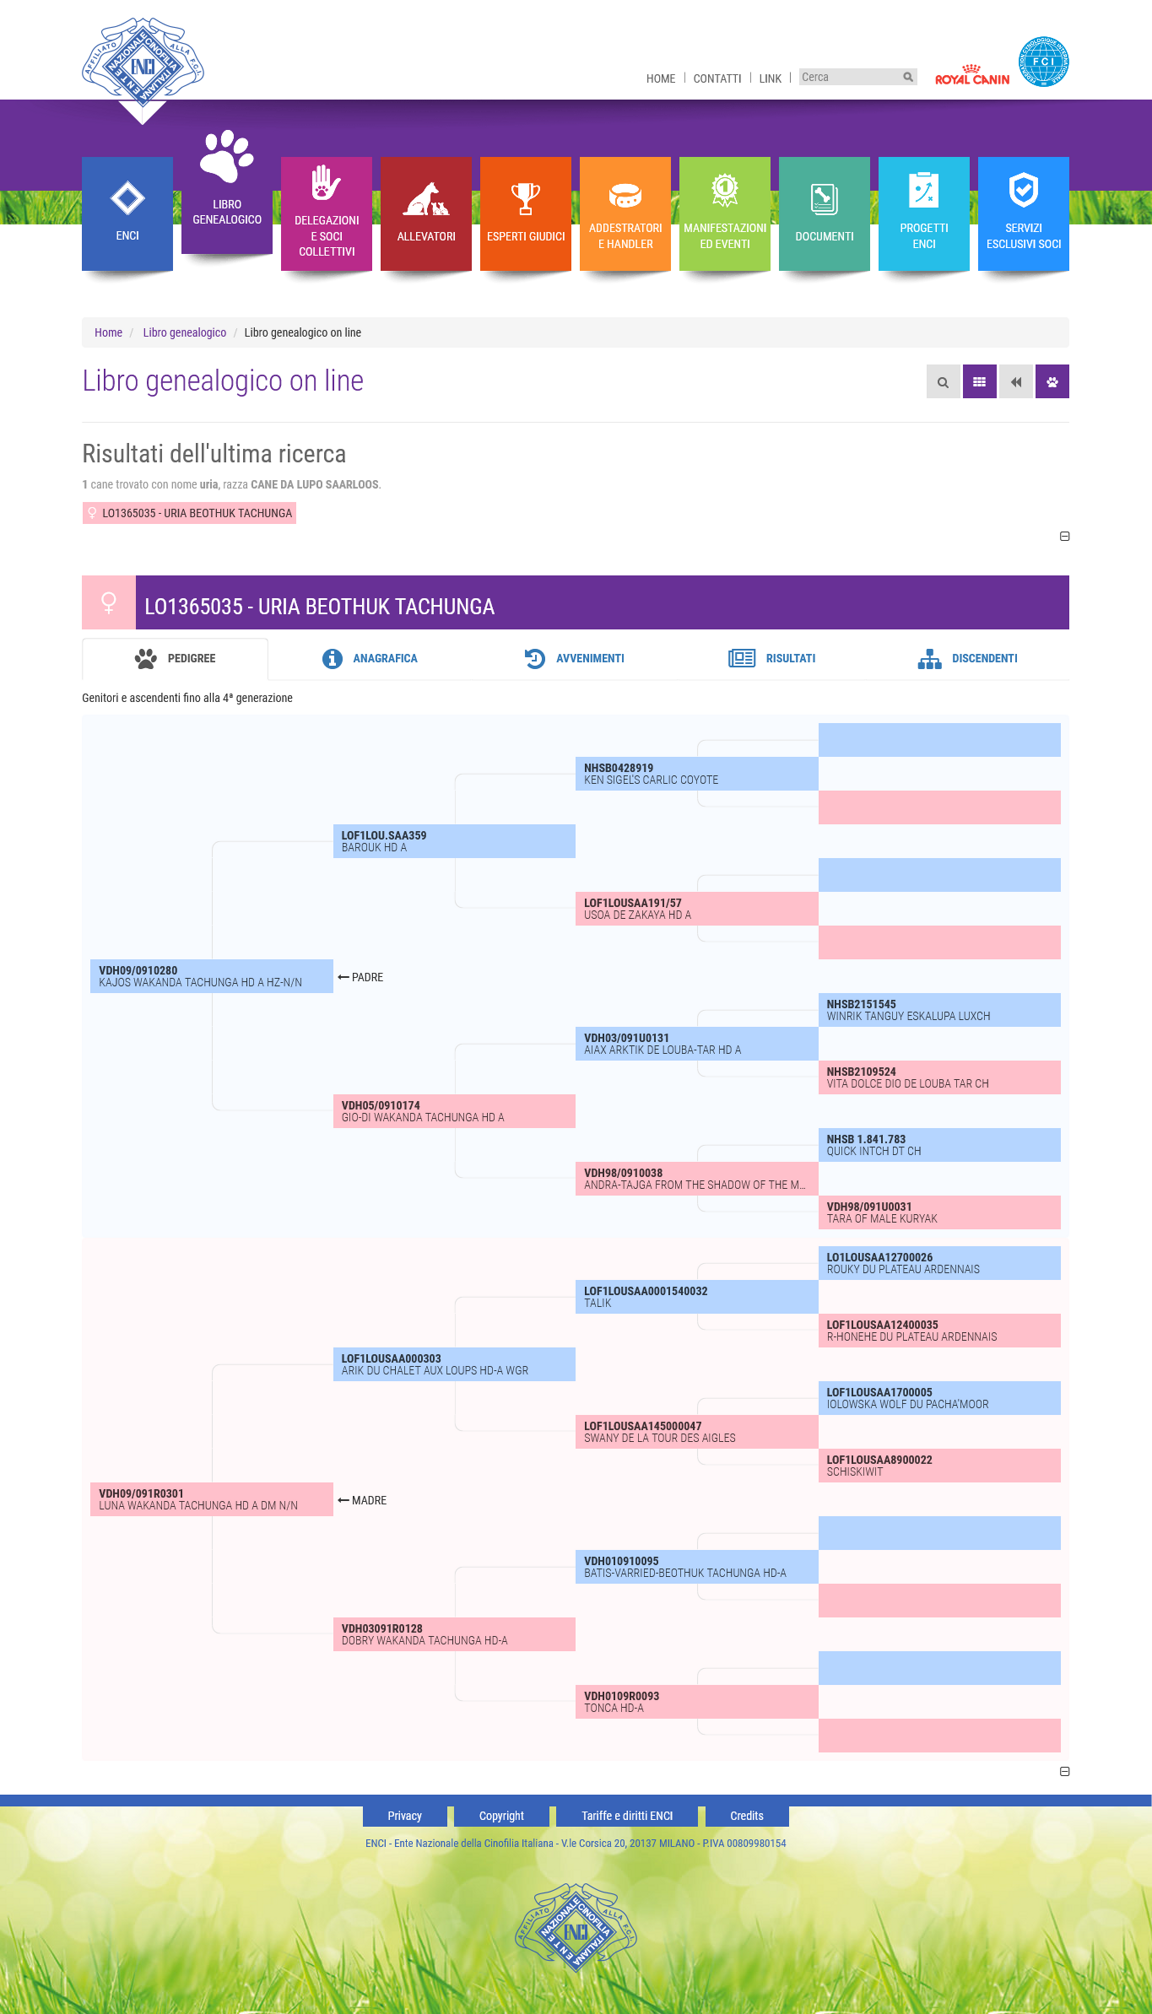Collapse the pedigree panel at bottom
The image size is (1152, 2014).
pyautogui.click(x=1065, y=1771)
